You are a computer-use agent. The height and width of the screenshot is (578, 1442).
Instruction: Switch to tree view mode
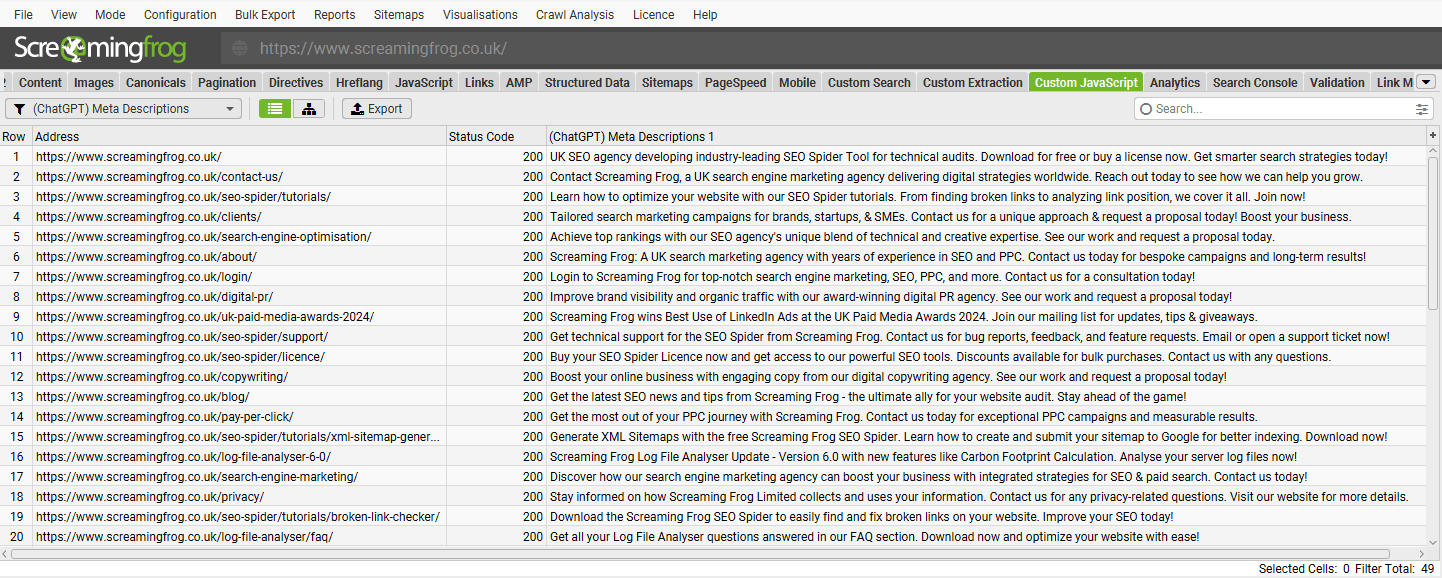tap(309, 109)
